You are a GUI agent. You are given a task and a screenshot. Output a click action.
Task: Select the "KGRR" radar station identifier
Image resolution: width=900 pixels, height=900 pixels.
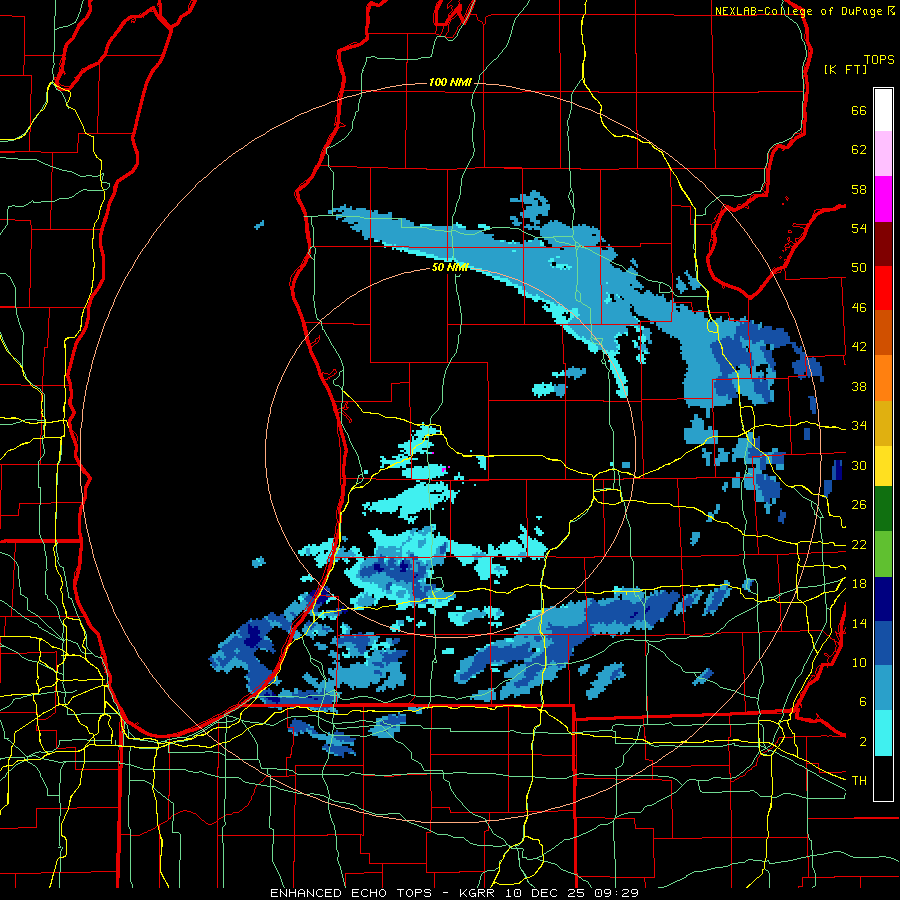(x=478, y=893)
